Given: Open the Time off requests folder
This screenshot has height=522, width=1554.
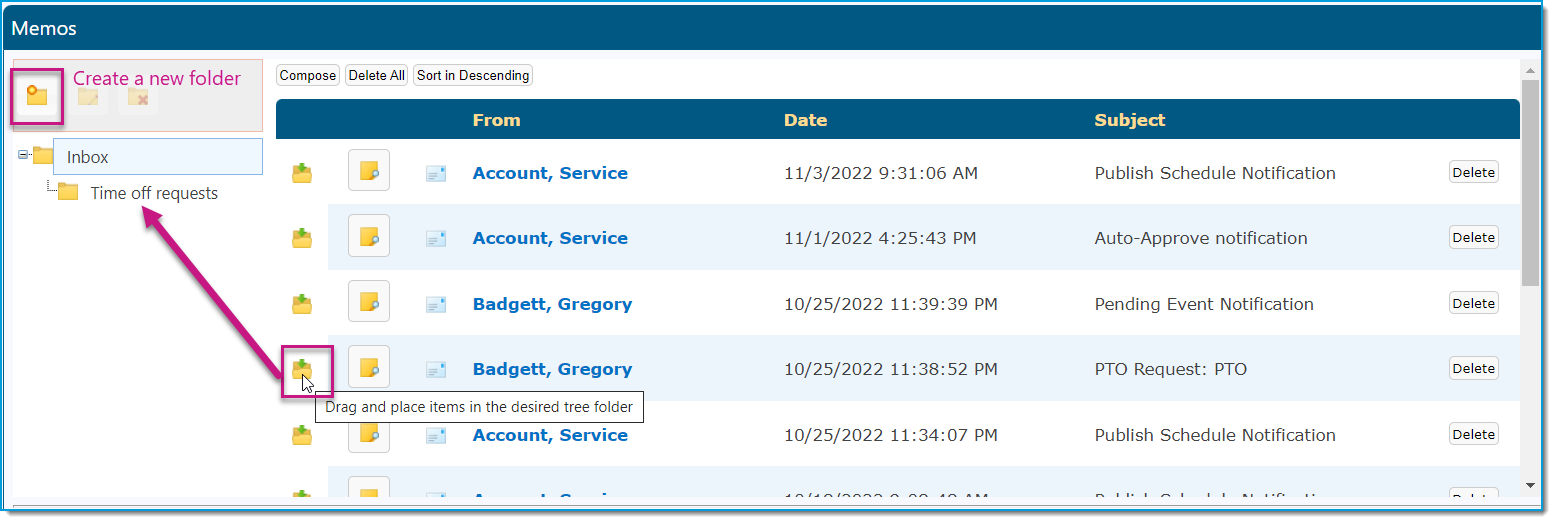Looking at the screenshot, I should coord(154,193).
